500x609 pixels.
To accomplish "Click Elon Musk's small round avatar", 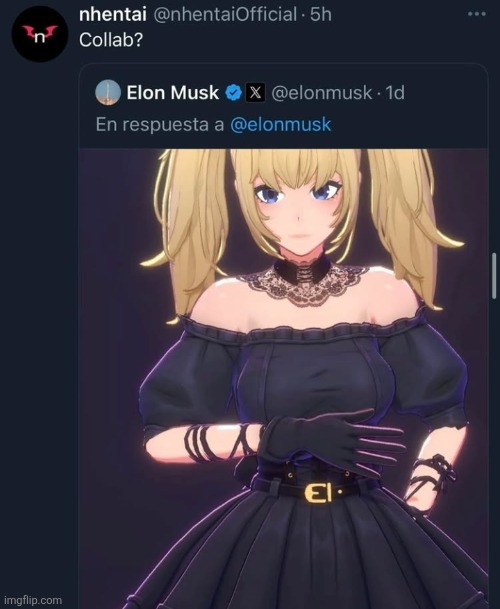I will [108, 92].
